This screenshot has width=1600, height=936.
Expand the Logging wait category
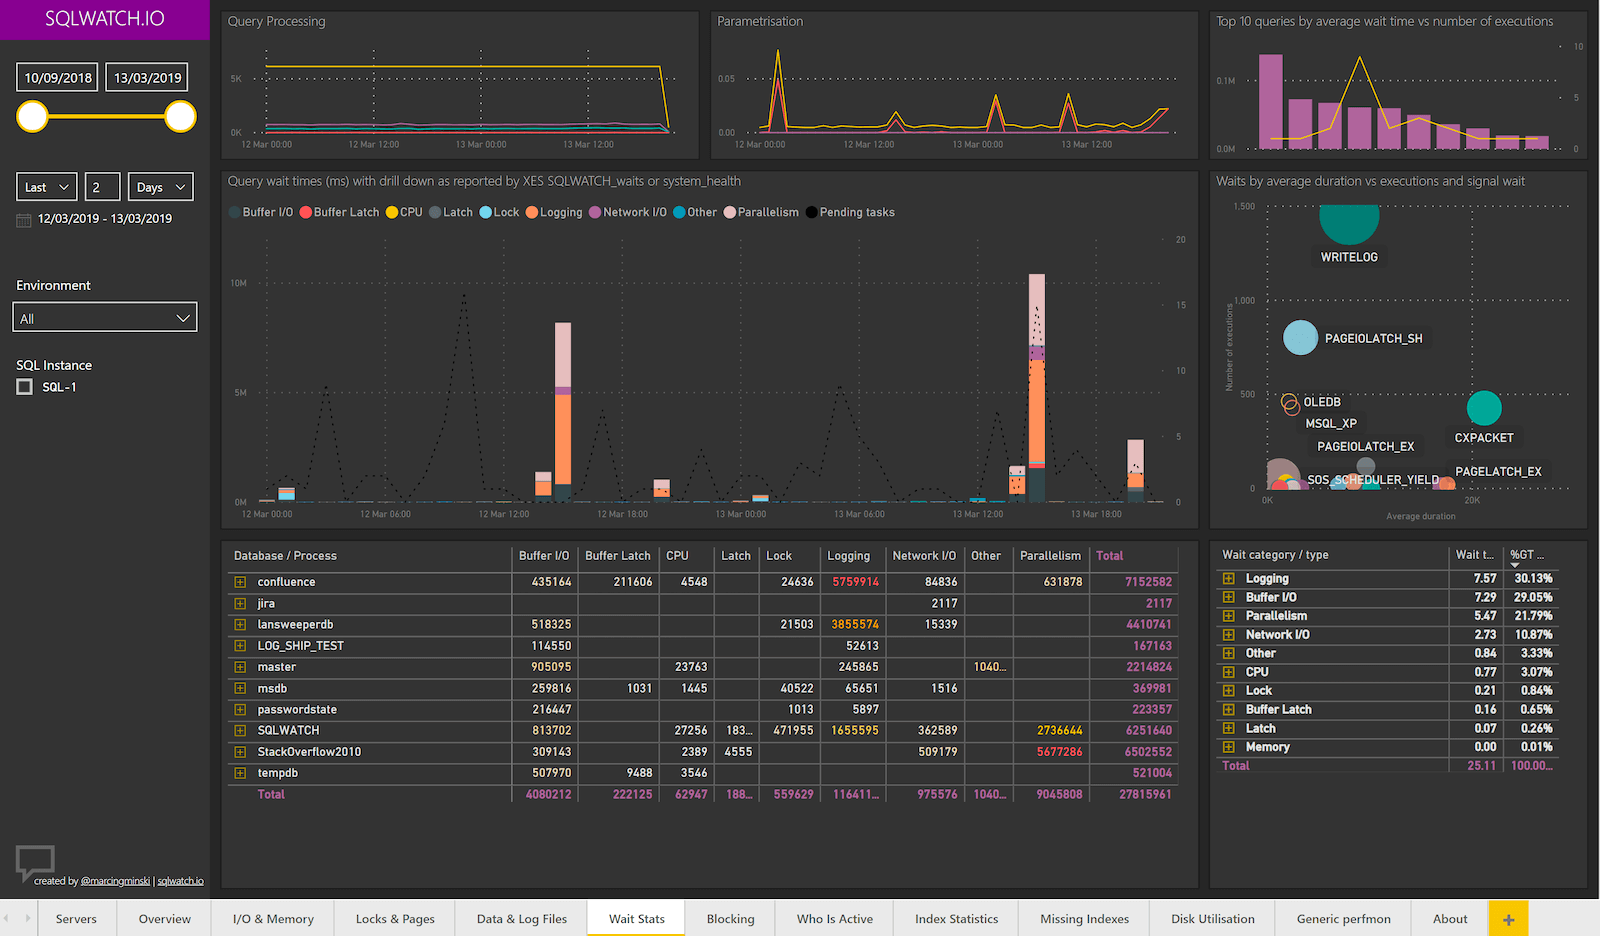point(1229,578)
